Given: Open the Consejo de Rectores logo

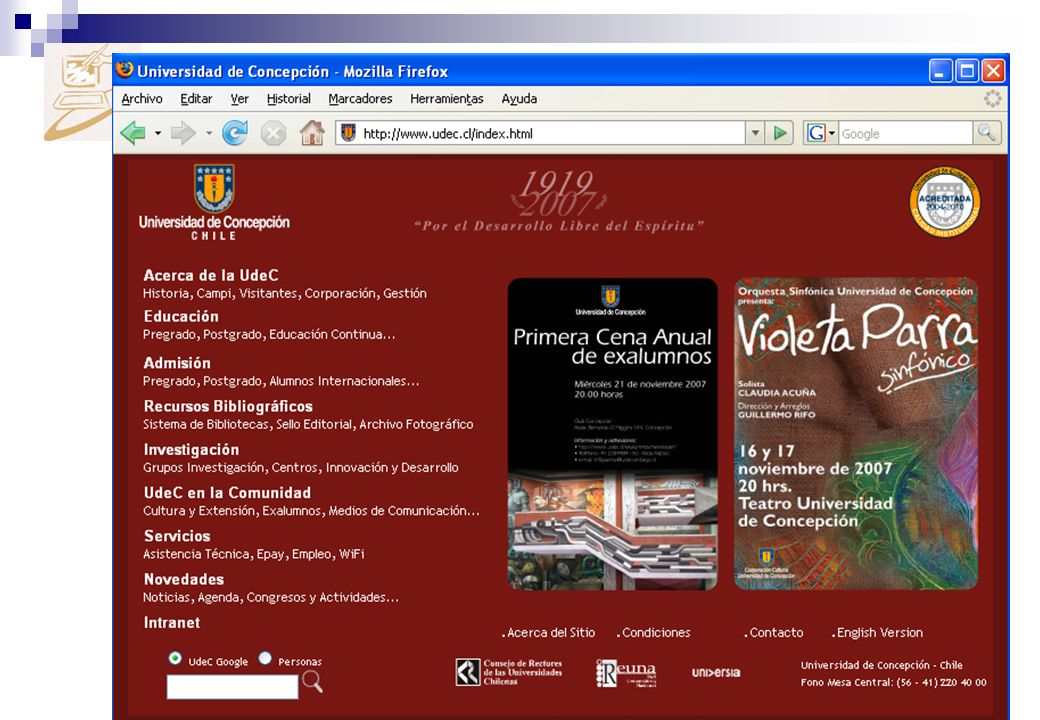Looking at the screenshot, I should pyautogui.click(x=509, y=672).
